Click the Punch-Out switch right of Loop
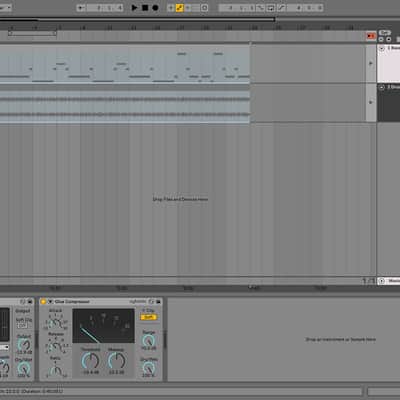400x400 pixels. (281, 8)
